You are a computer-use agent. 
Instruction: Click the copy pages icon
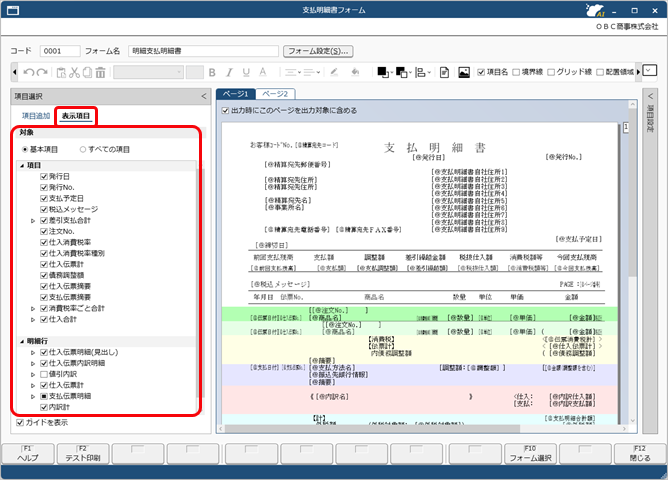[x=87, y=72]
